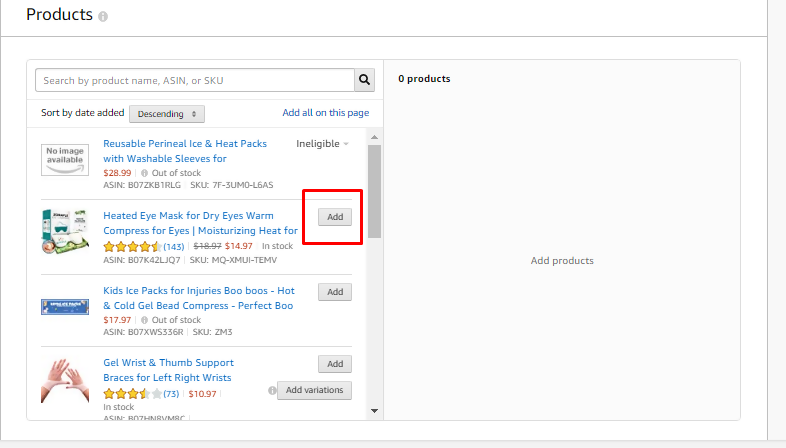
Task: Open Gel Wrist & Thumb Support Braces link
Action: click(168, 370)
